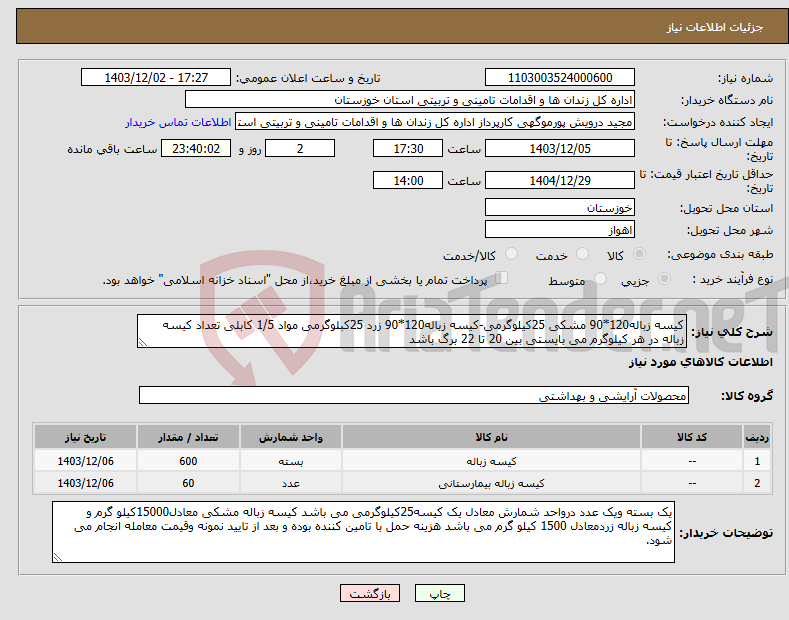Image resolution: width=789 pixels, height=620 pixels.
Task: Click the announcement date field 1403/12/02 - 17:27
Action: coord(155,78)
